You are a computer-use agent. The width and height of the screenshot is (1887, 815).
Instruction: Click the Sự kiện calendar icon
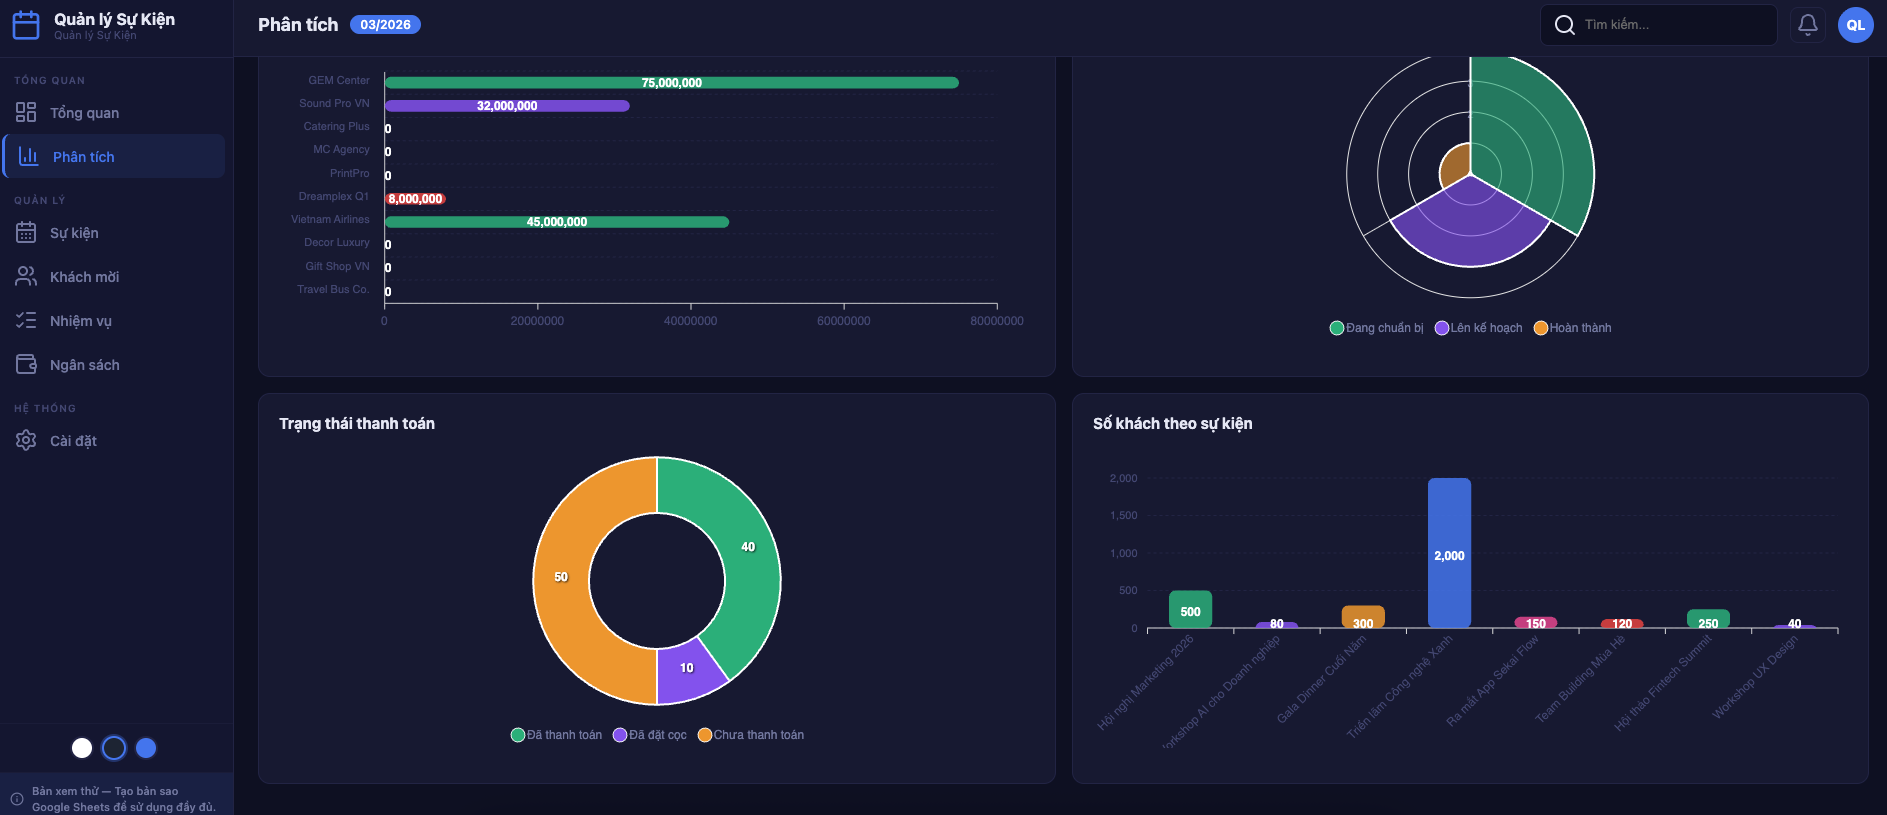pos(26,233)
